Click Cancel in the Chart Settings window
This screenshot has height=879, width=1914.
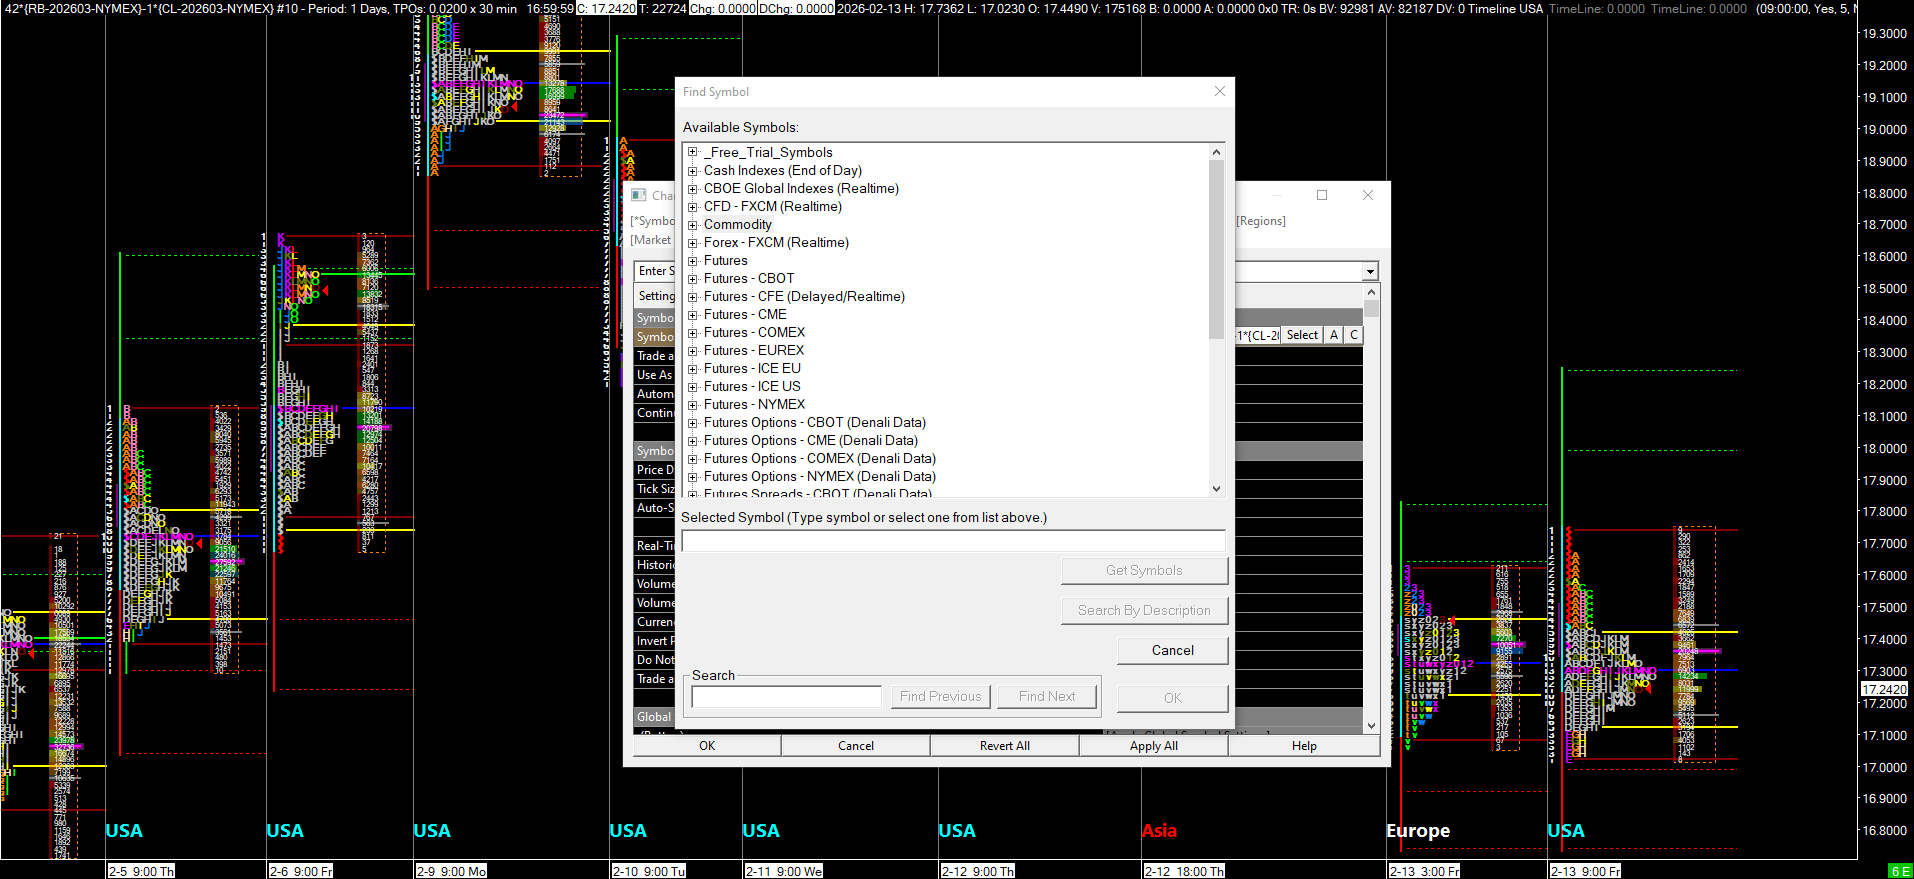tap(856, 746)
